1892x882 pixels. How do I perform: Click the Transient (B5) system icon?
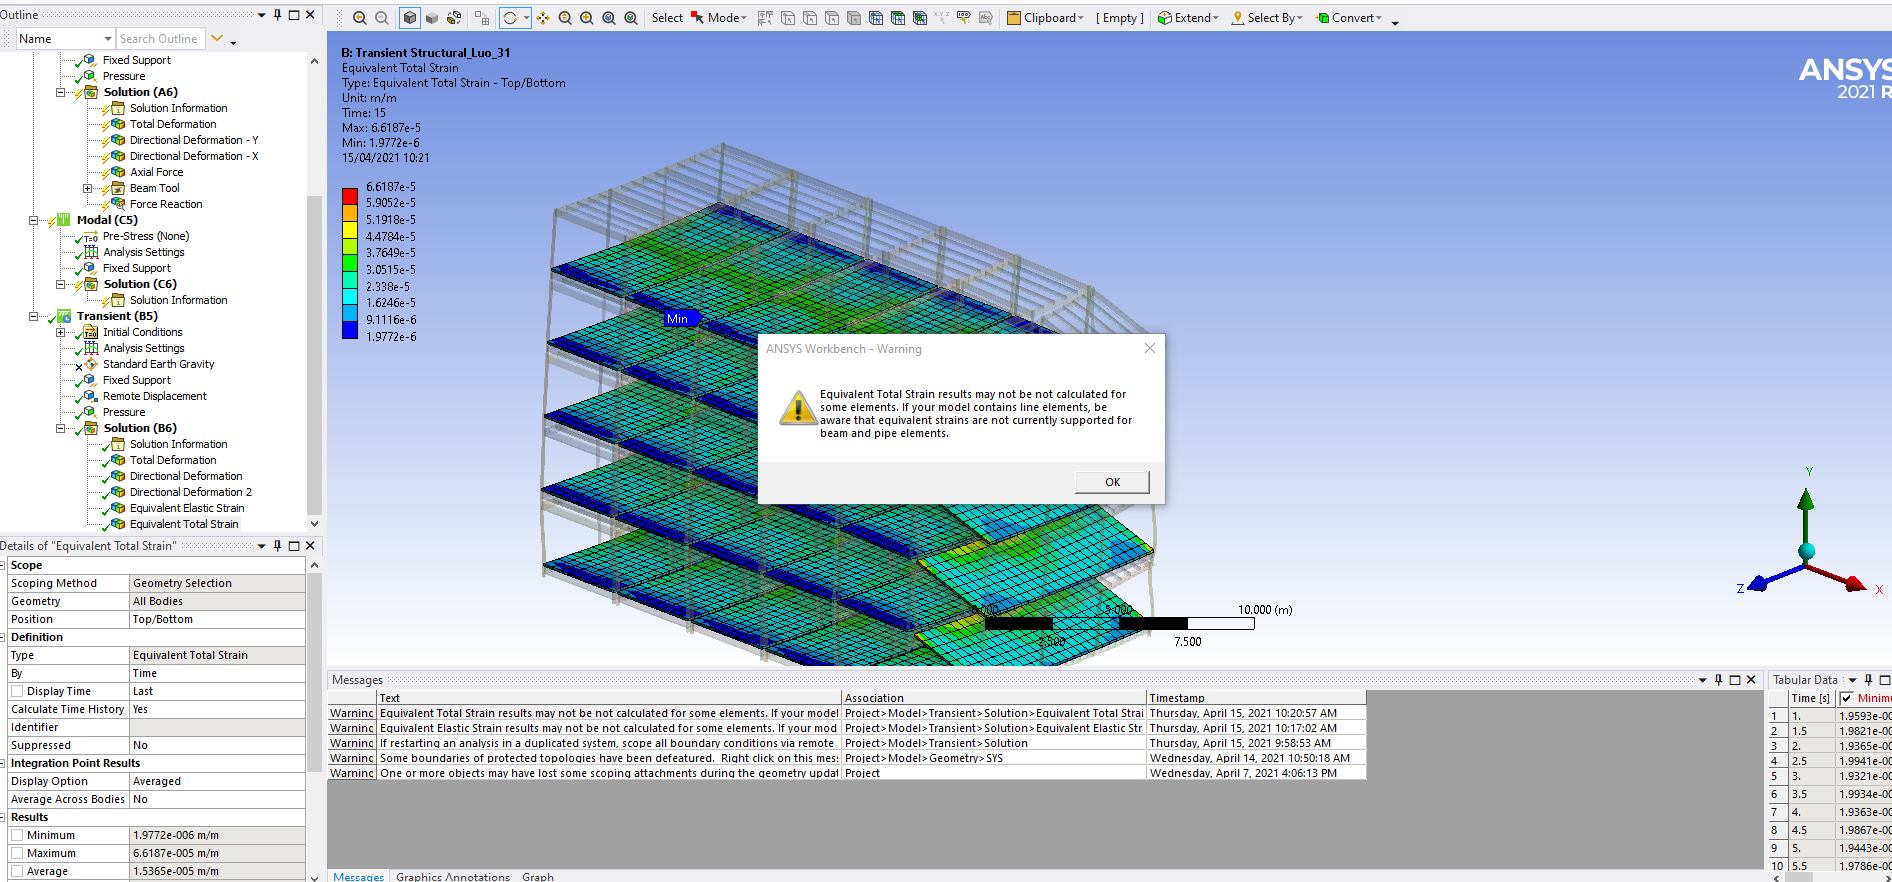tap(64, 316)
